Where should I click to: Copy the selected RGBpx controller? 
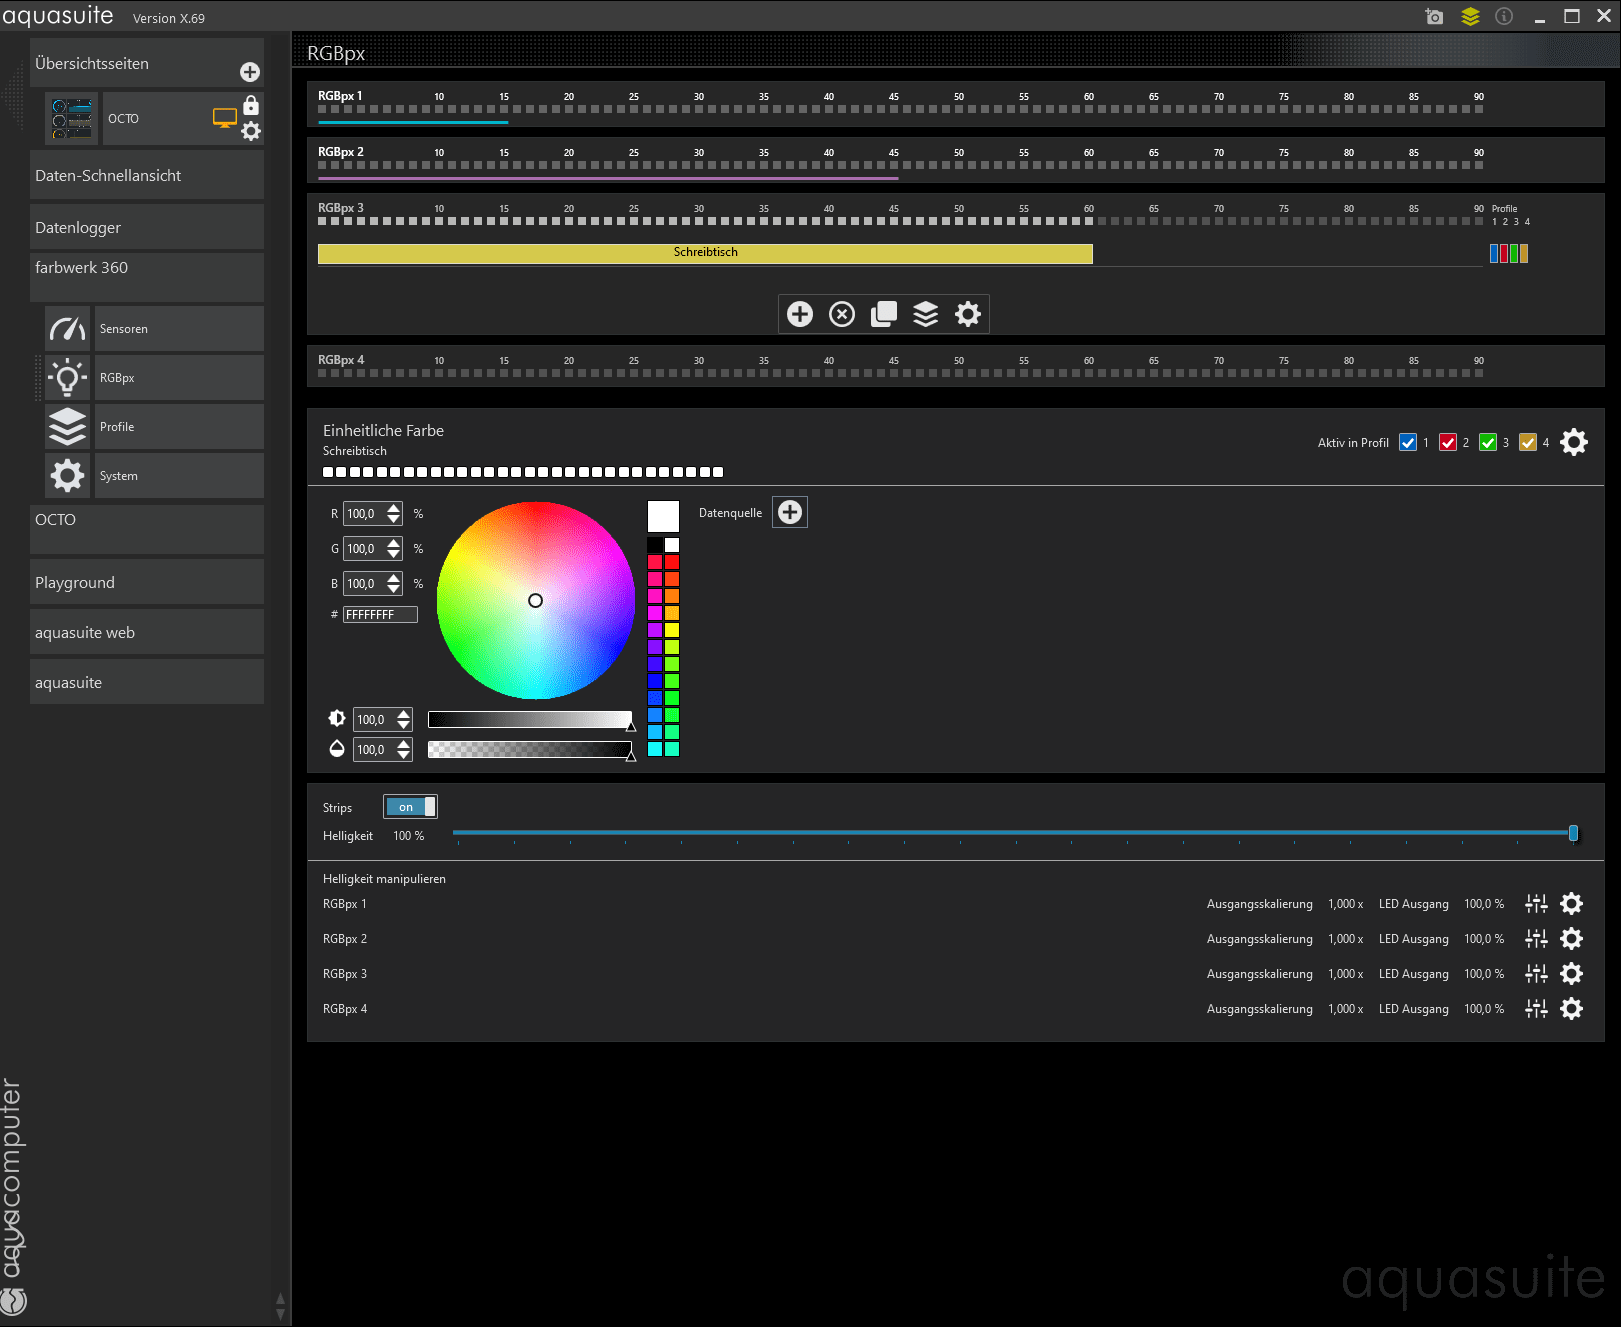point(884,314)
